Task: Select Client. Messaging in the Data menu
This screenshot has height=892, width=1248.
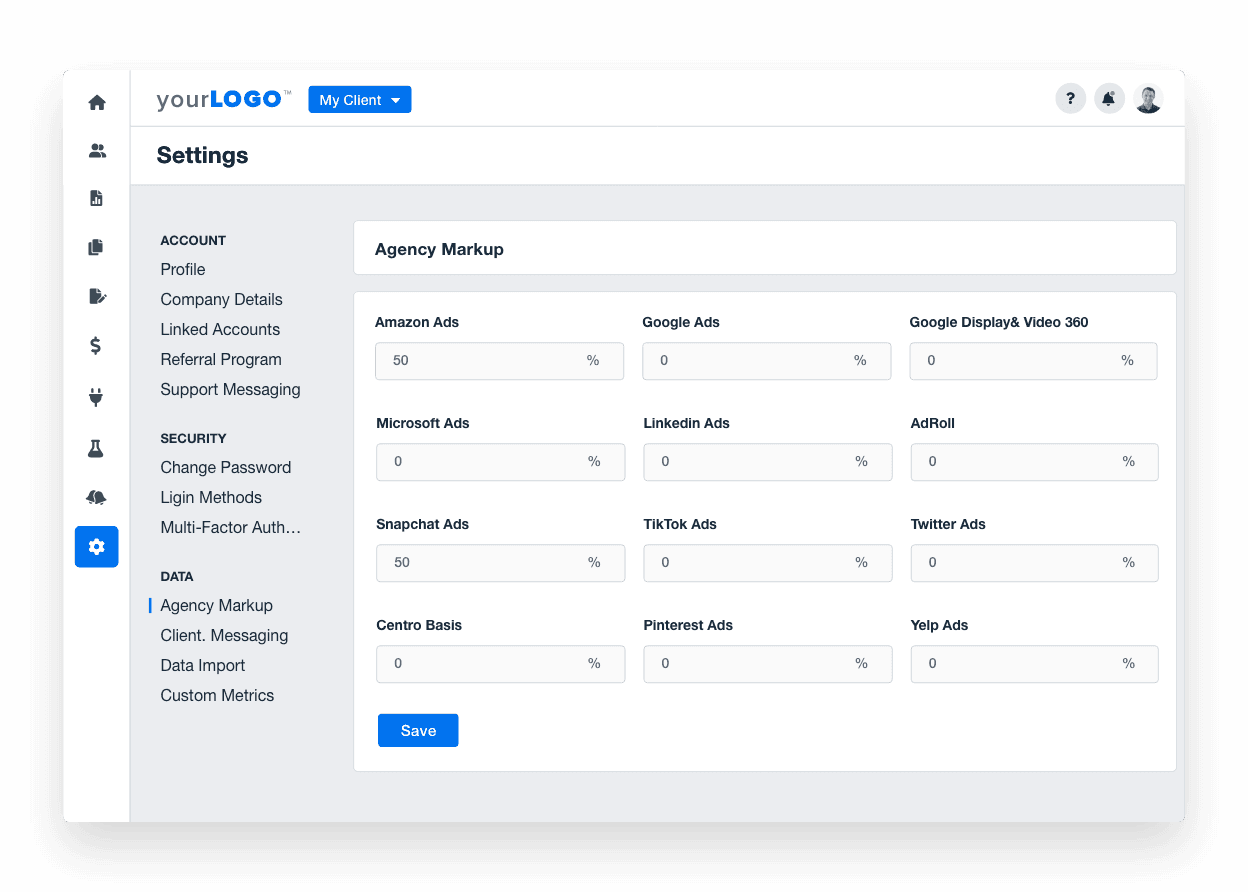Action: [x=223, y=635]
